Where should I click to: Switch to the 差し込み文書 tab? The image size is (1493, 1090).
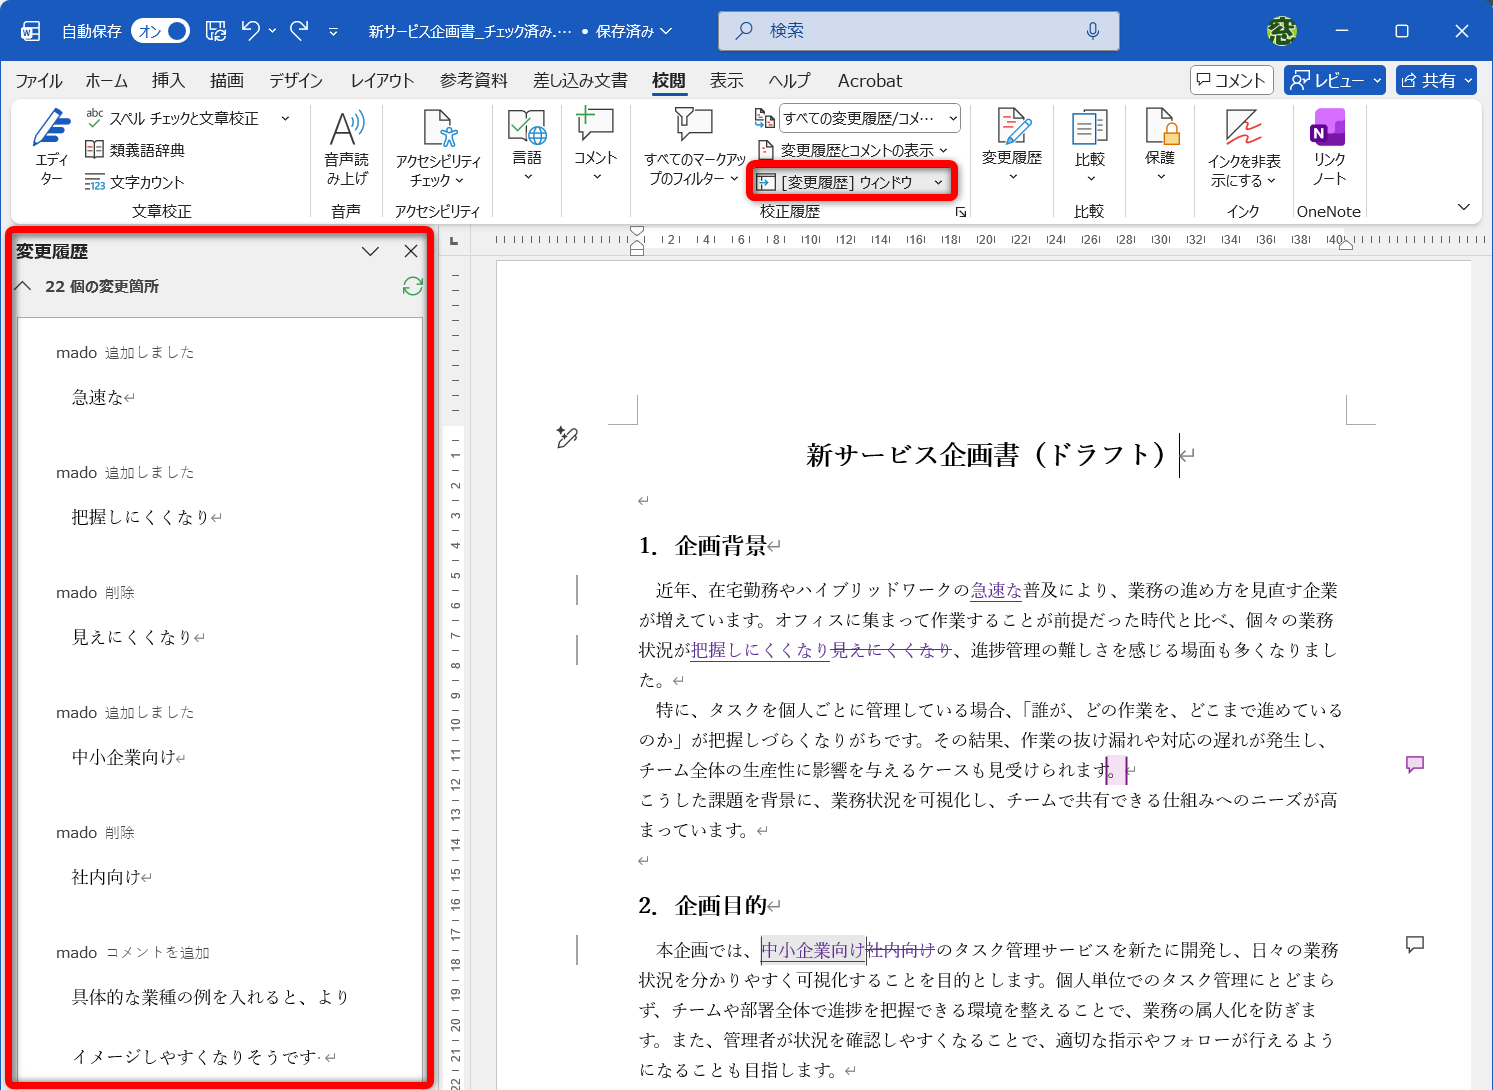578,80
